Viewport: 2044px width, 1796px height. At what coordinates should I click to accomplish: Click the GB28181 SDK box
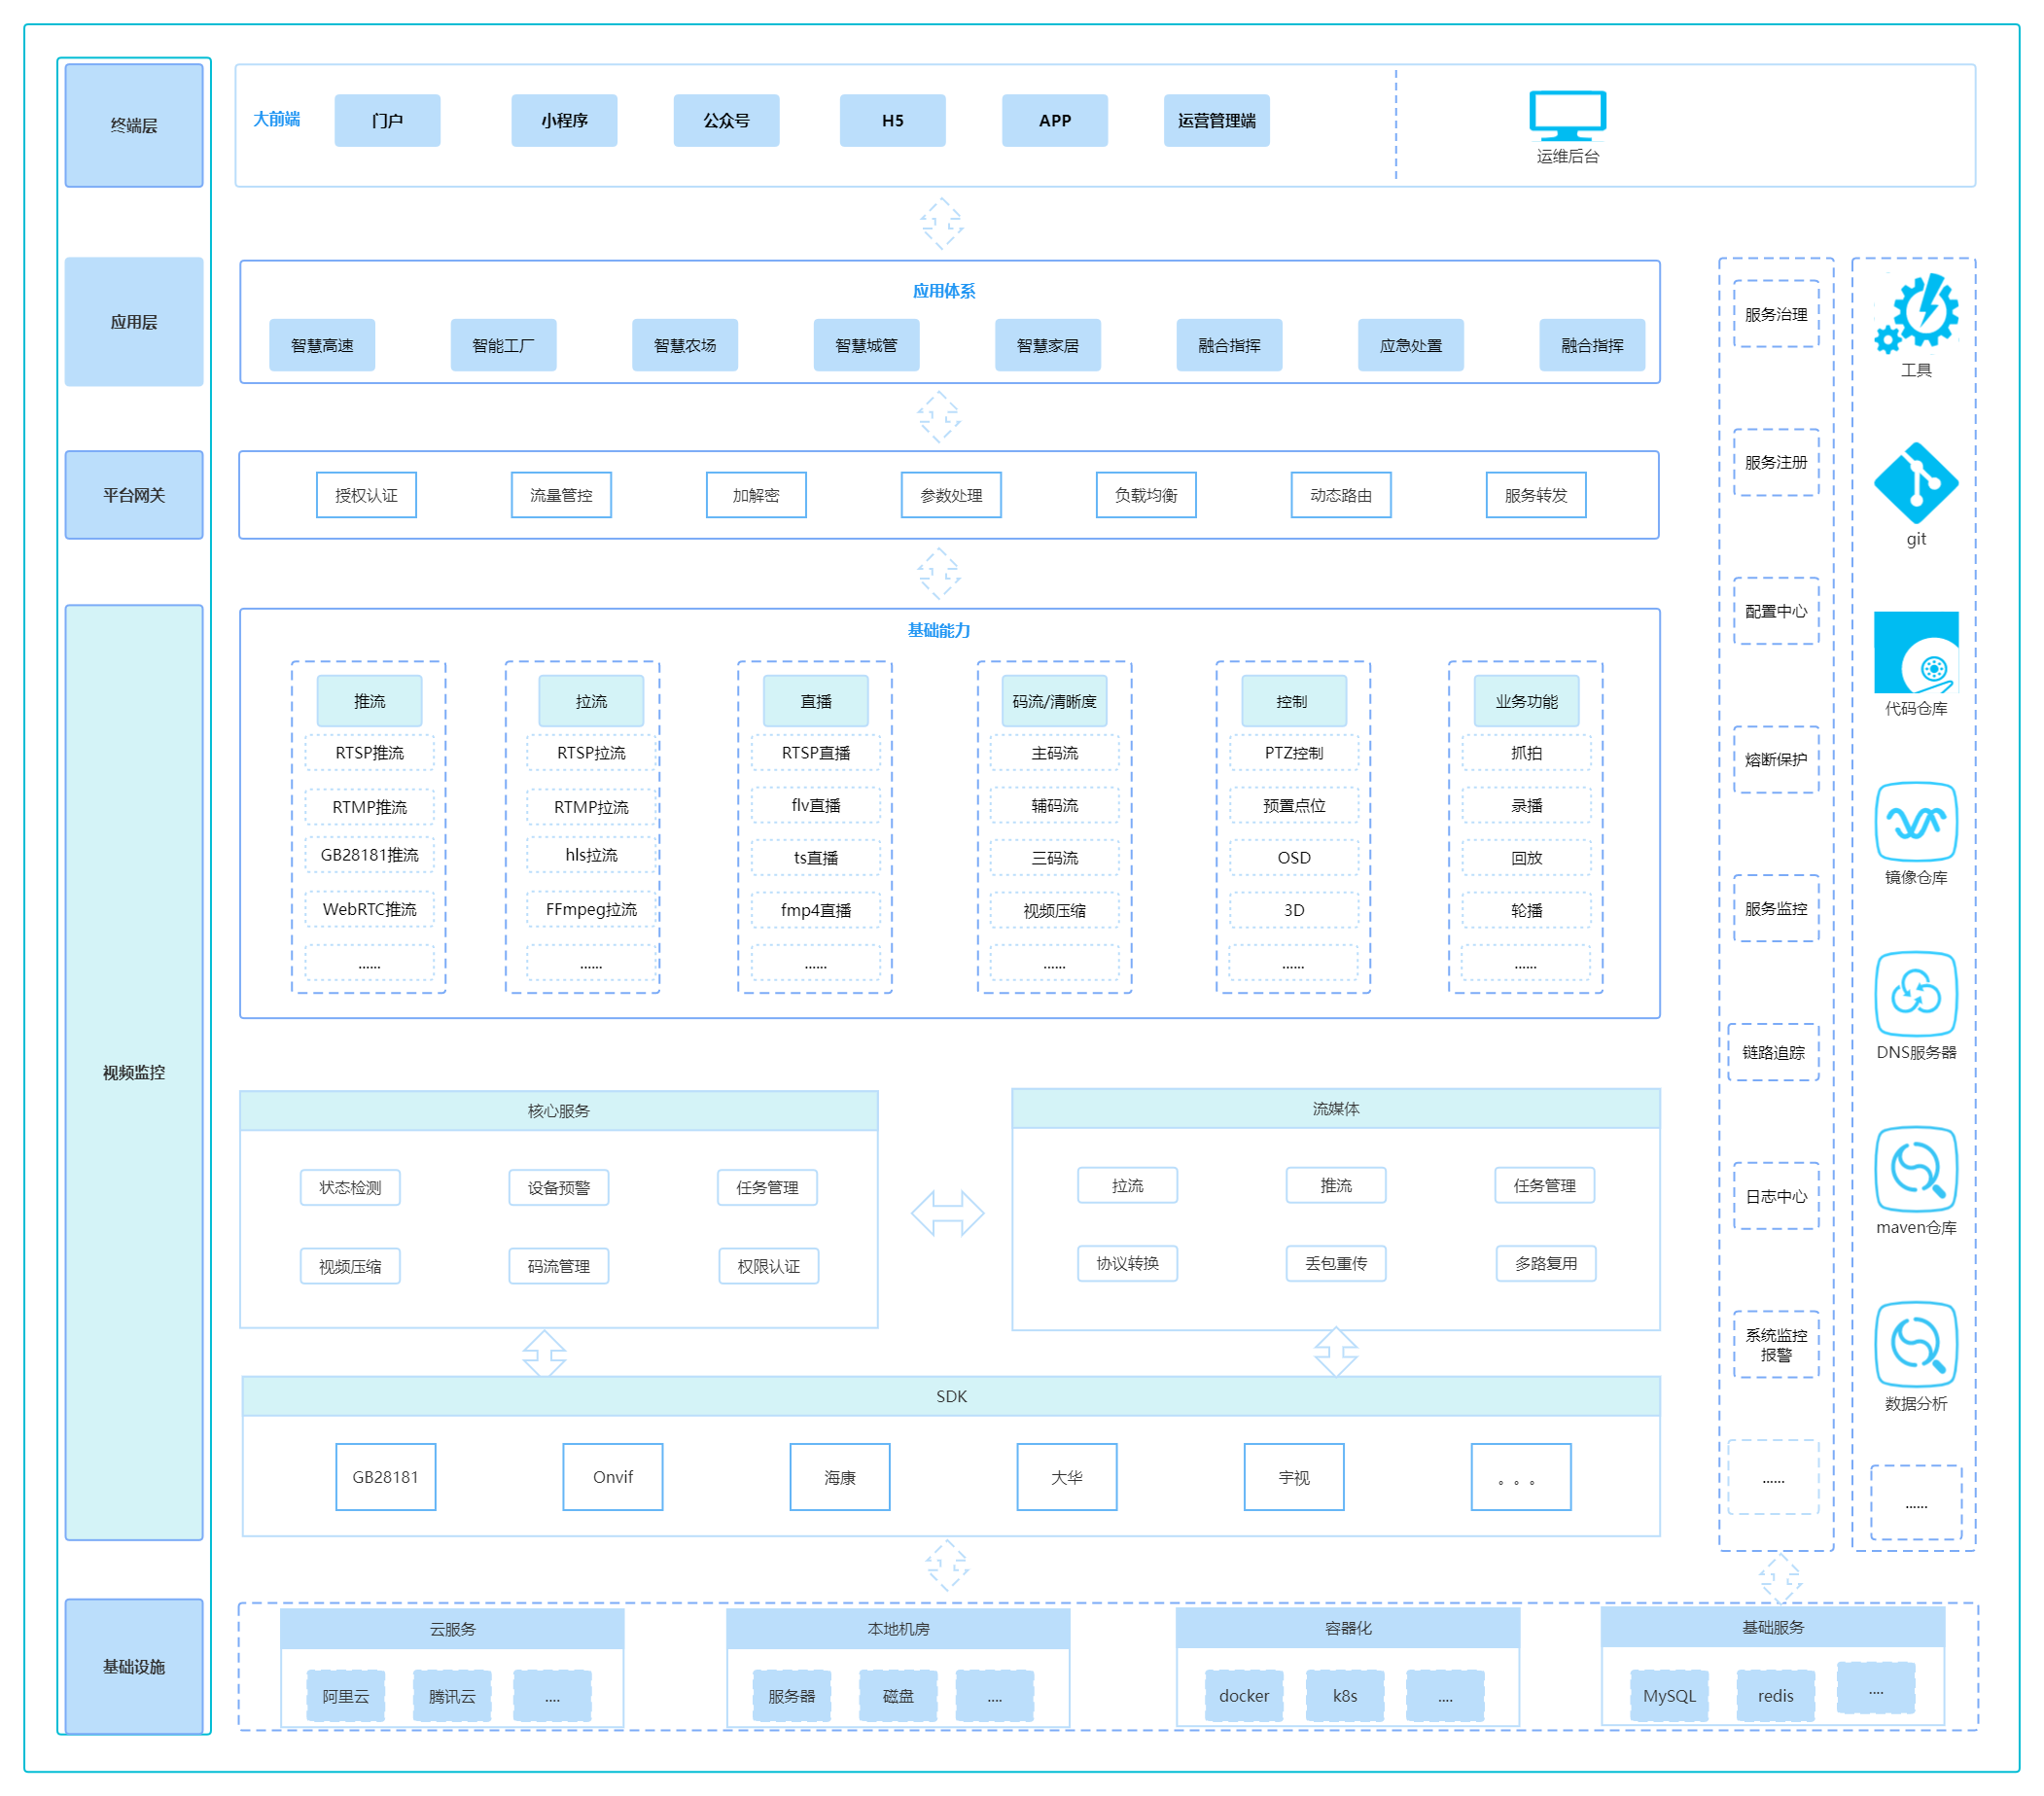point(386,1476)
